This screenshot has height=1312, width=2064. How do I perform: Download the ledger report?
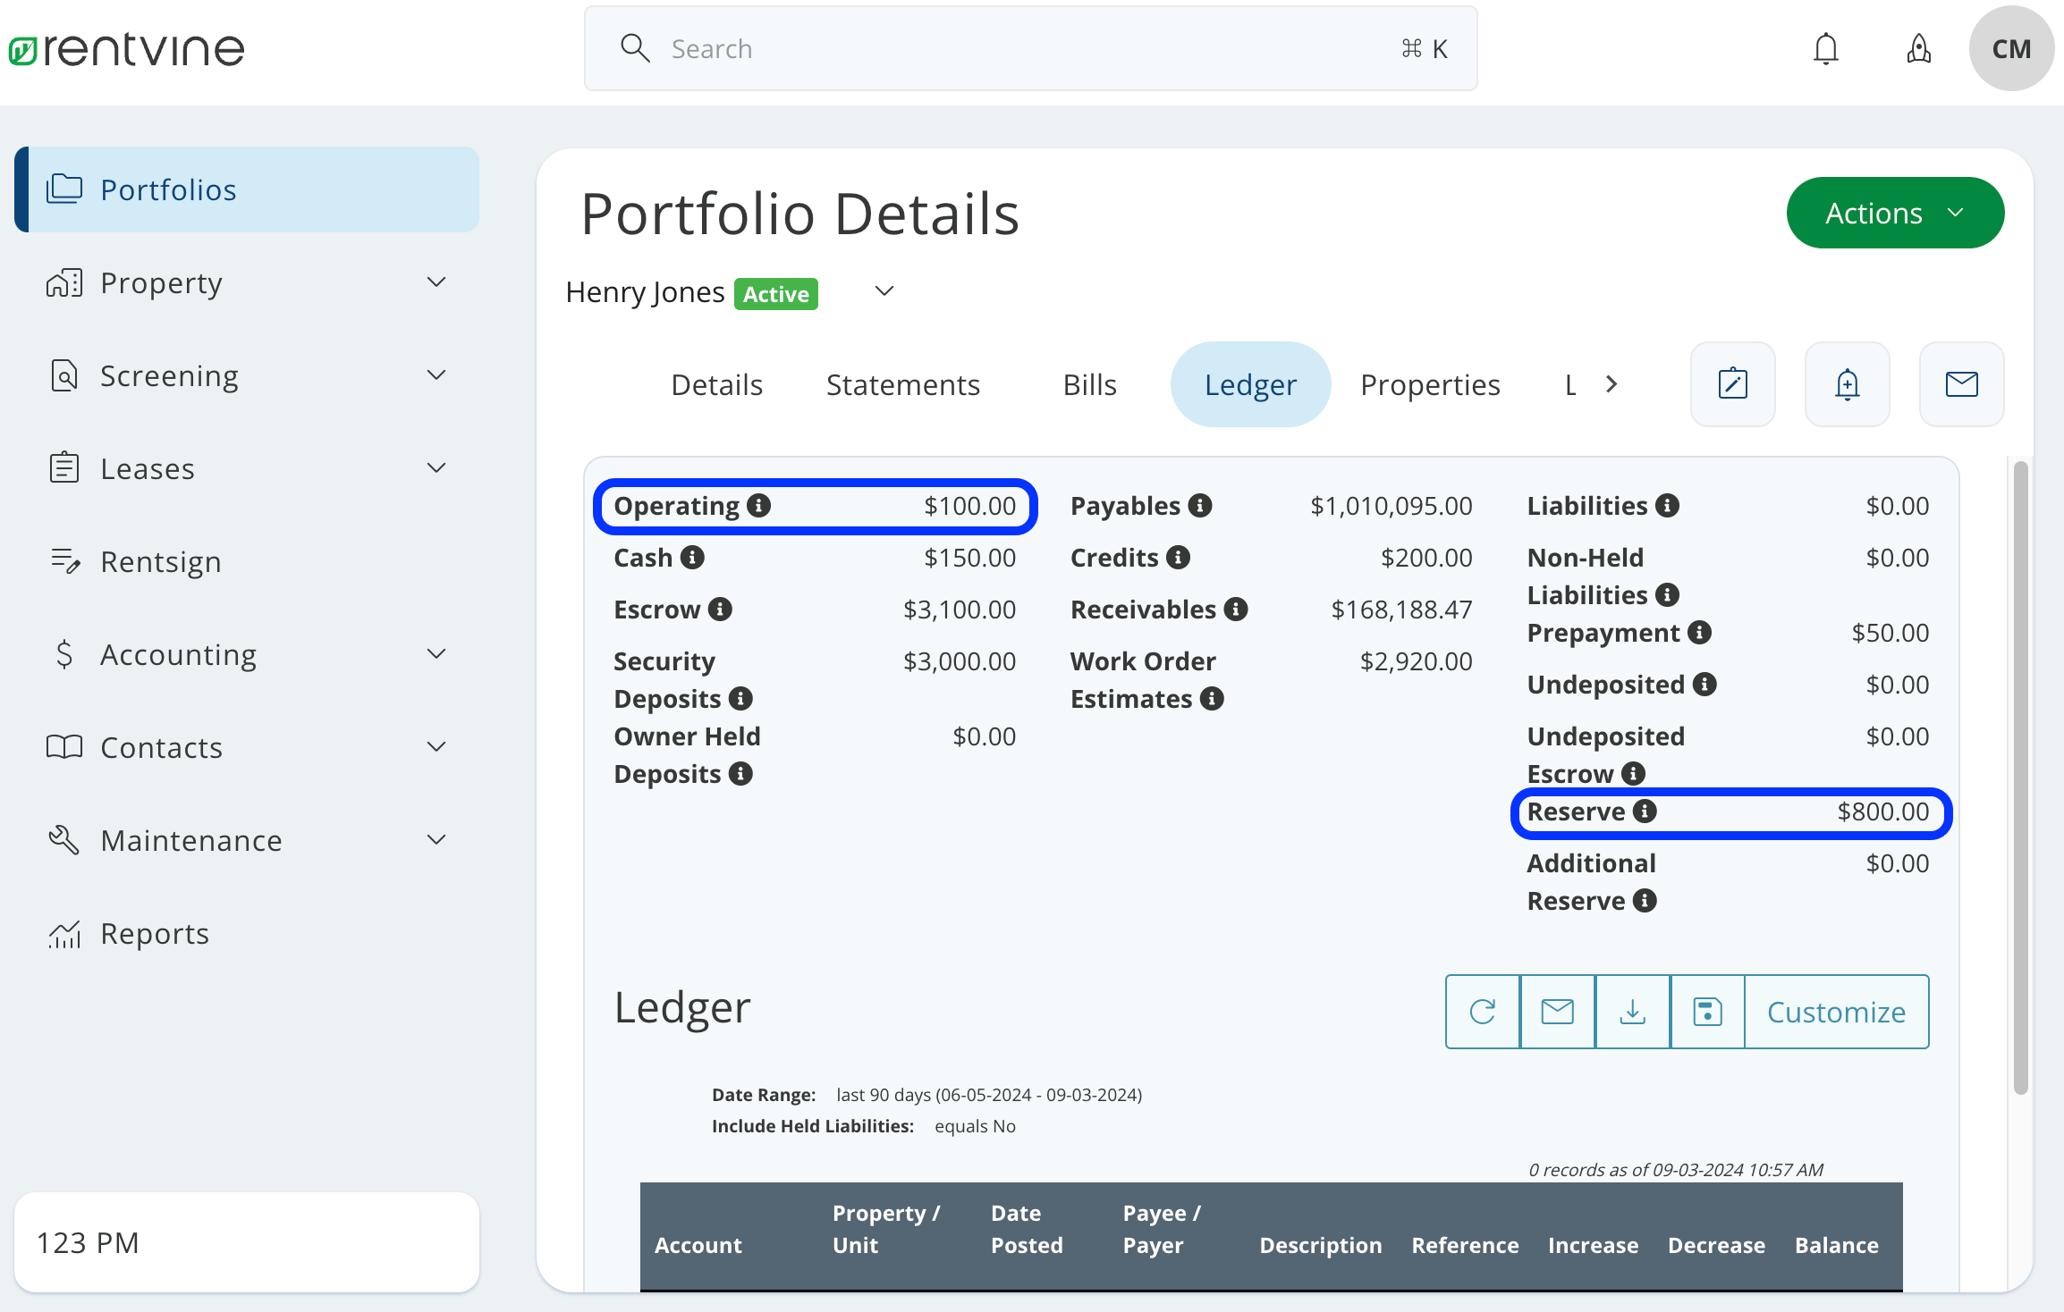[1632, 1012]
